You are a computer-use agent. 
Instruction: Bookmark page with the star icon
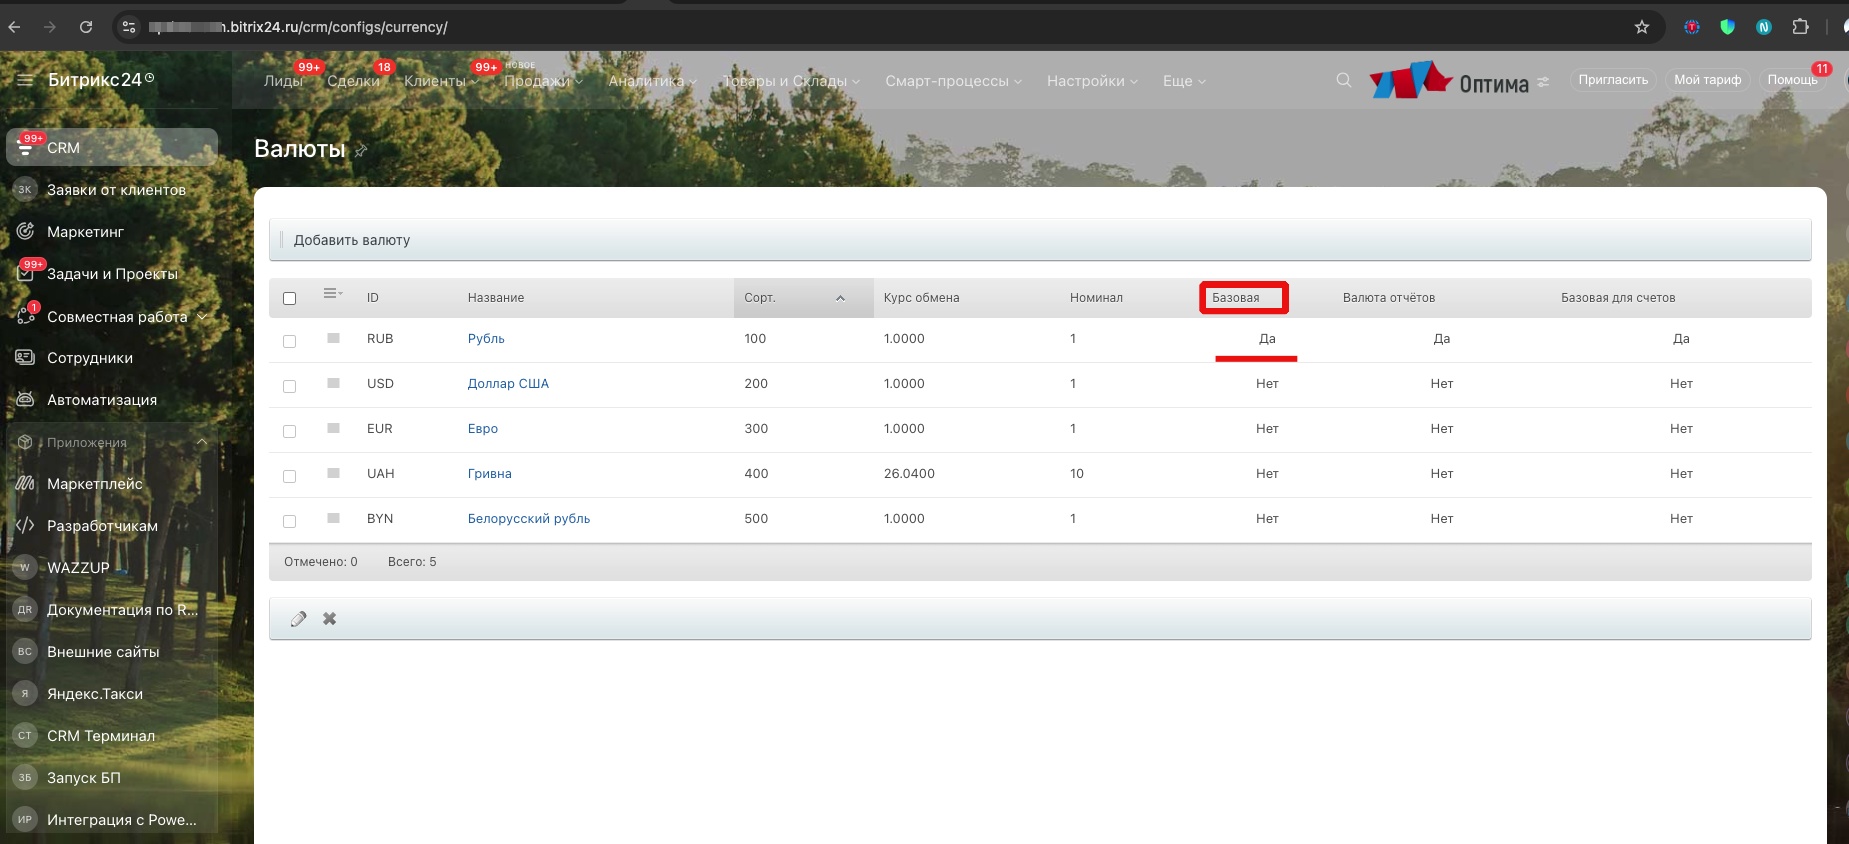(x=1641, y=27)
